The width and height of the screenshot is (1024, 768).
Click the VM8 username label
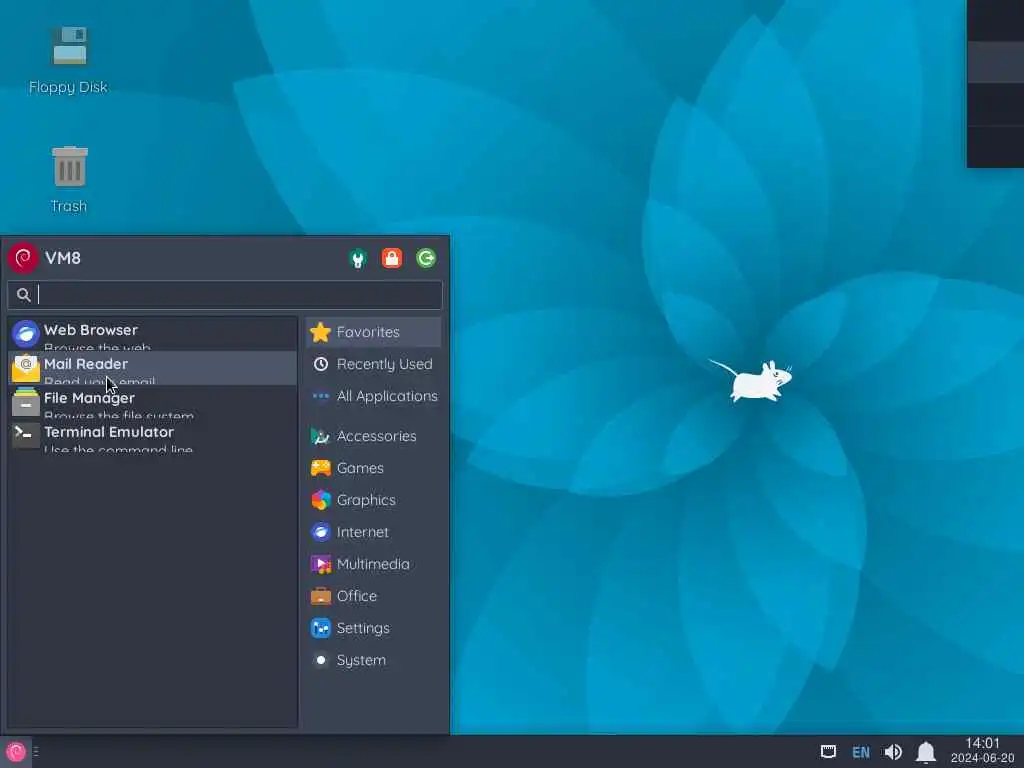63,258
